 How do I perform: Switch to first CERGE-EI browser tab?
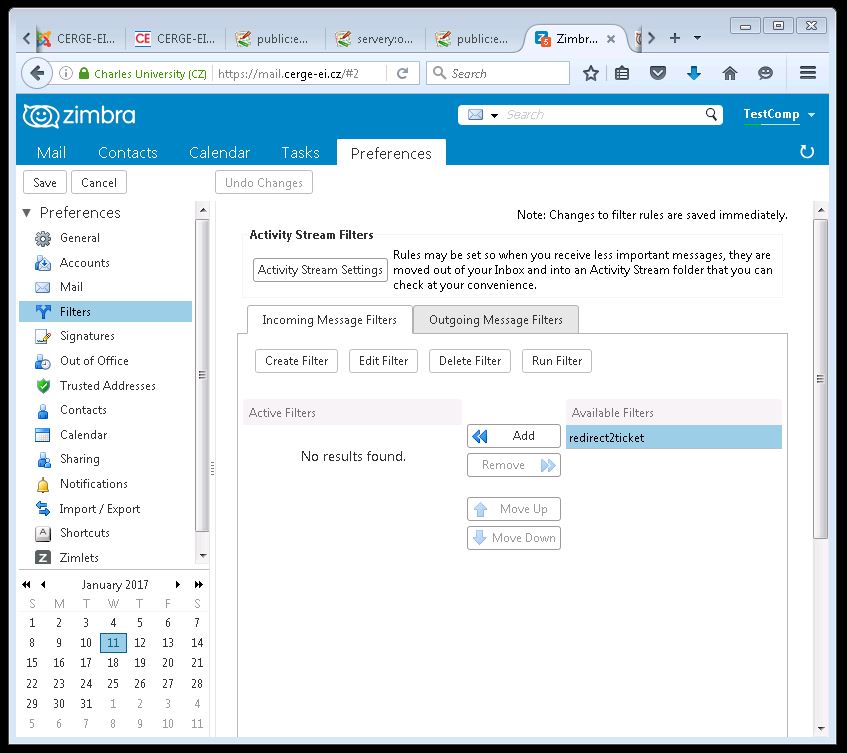[77, 39]
